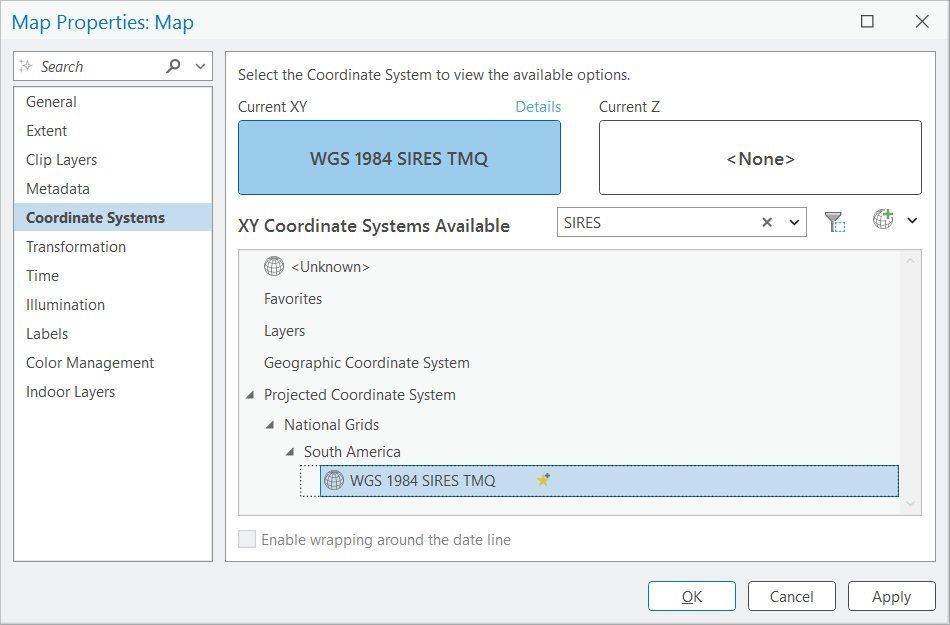The width and height of the screenshot is (950, 625).
Task: Collapse the Projected Coordinate System node
Action: [250, 394]
